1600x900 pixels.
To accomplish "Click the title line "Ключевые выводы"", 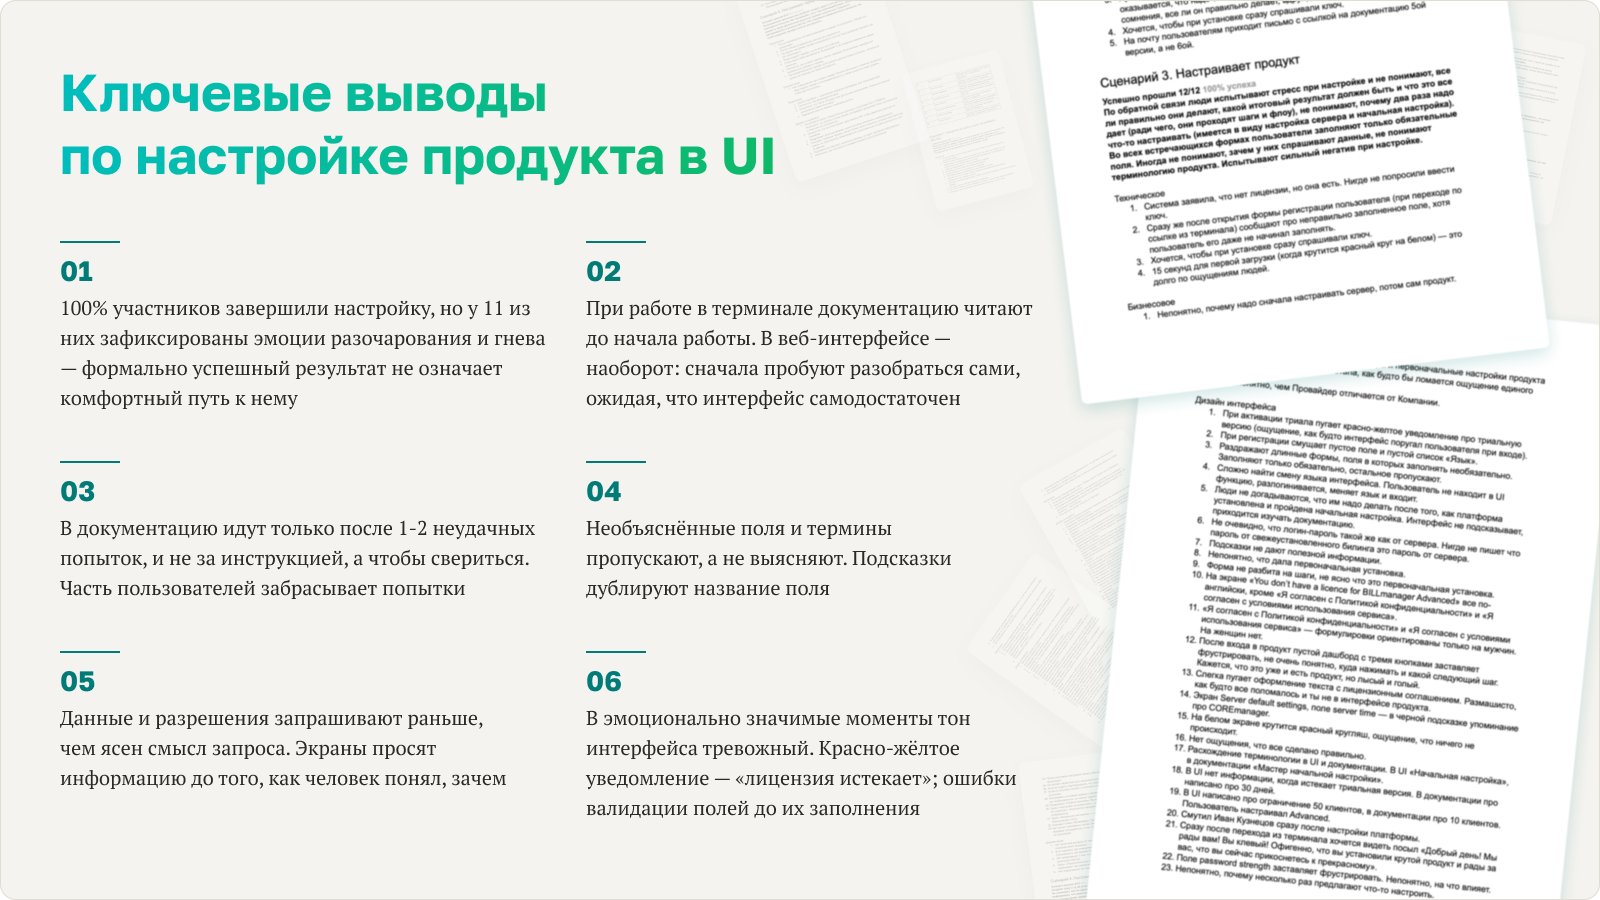I will pyautogui.click(x=304, y=94).
